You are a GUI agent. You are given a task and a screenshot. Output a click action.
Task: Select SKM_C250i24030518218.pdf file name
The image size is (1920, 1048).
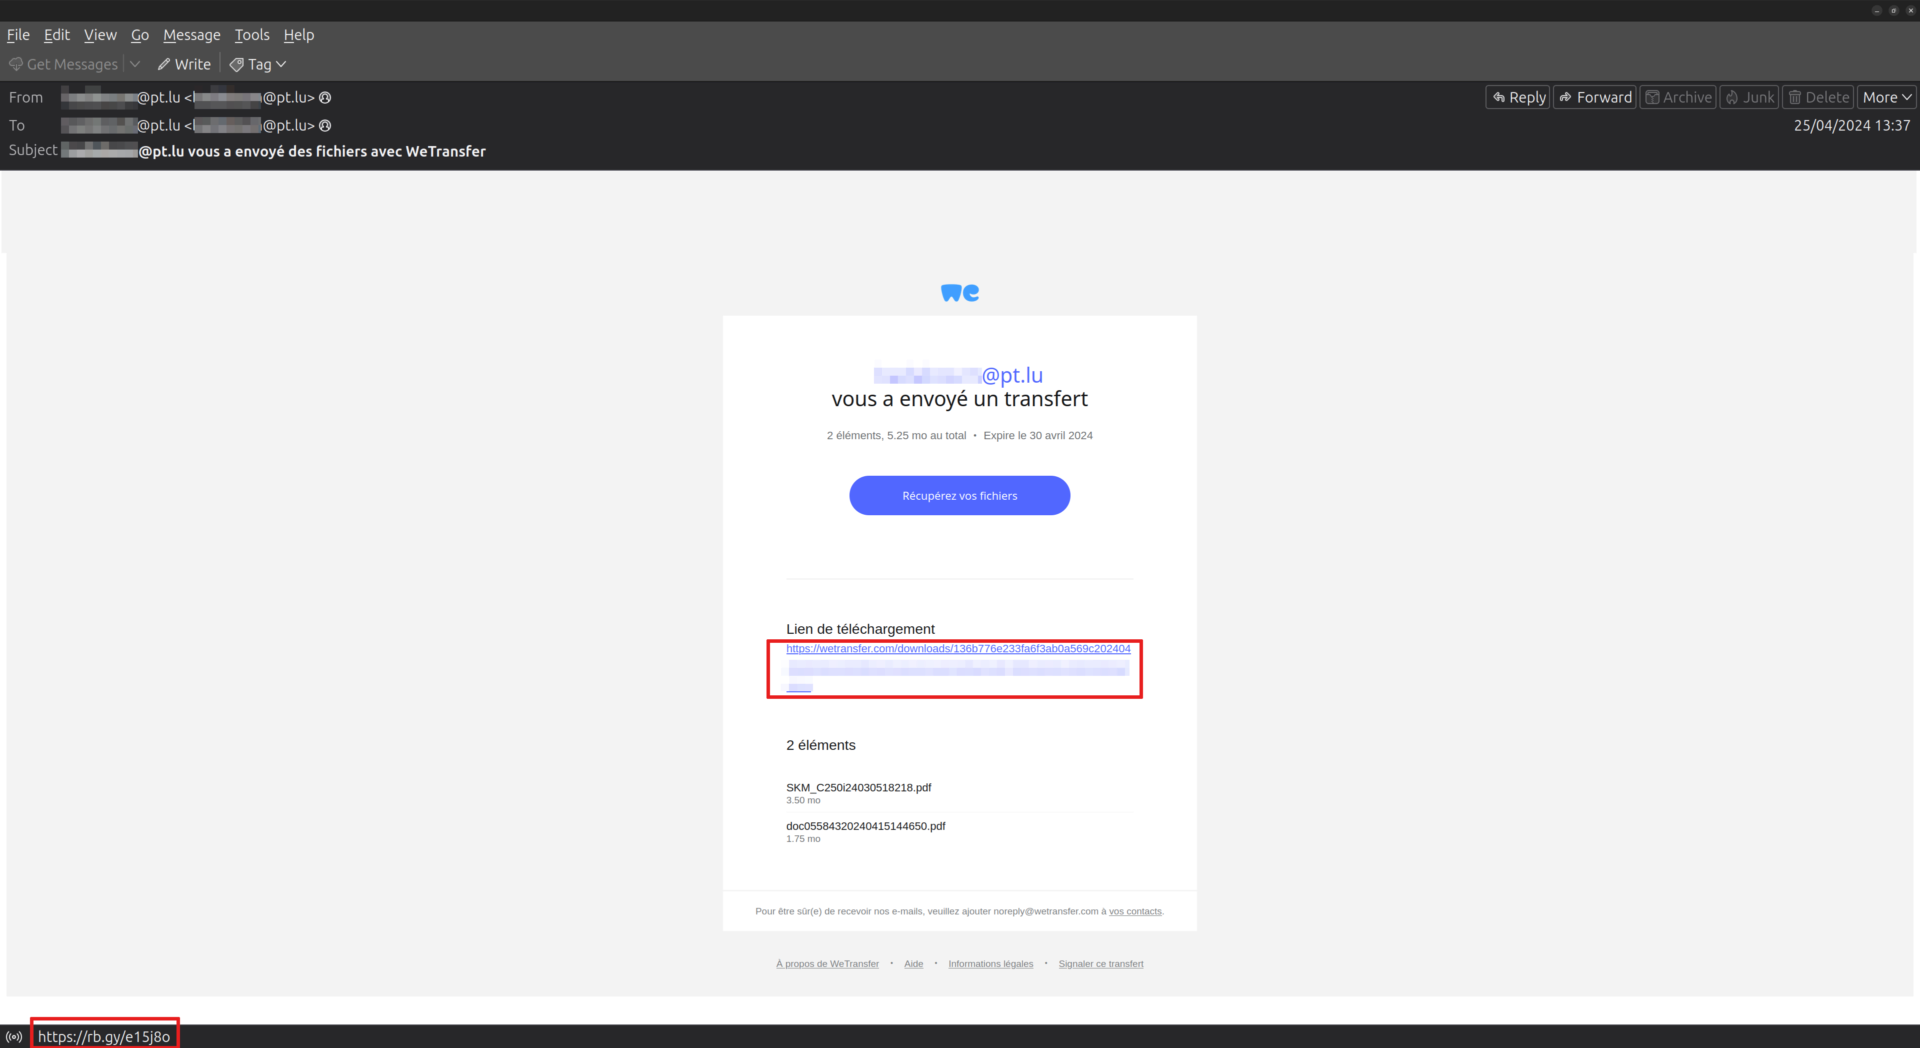[858, 788]
